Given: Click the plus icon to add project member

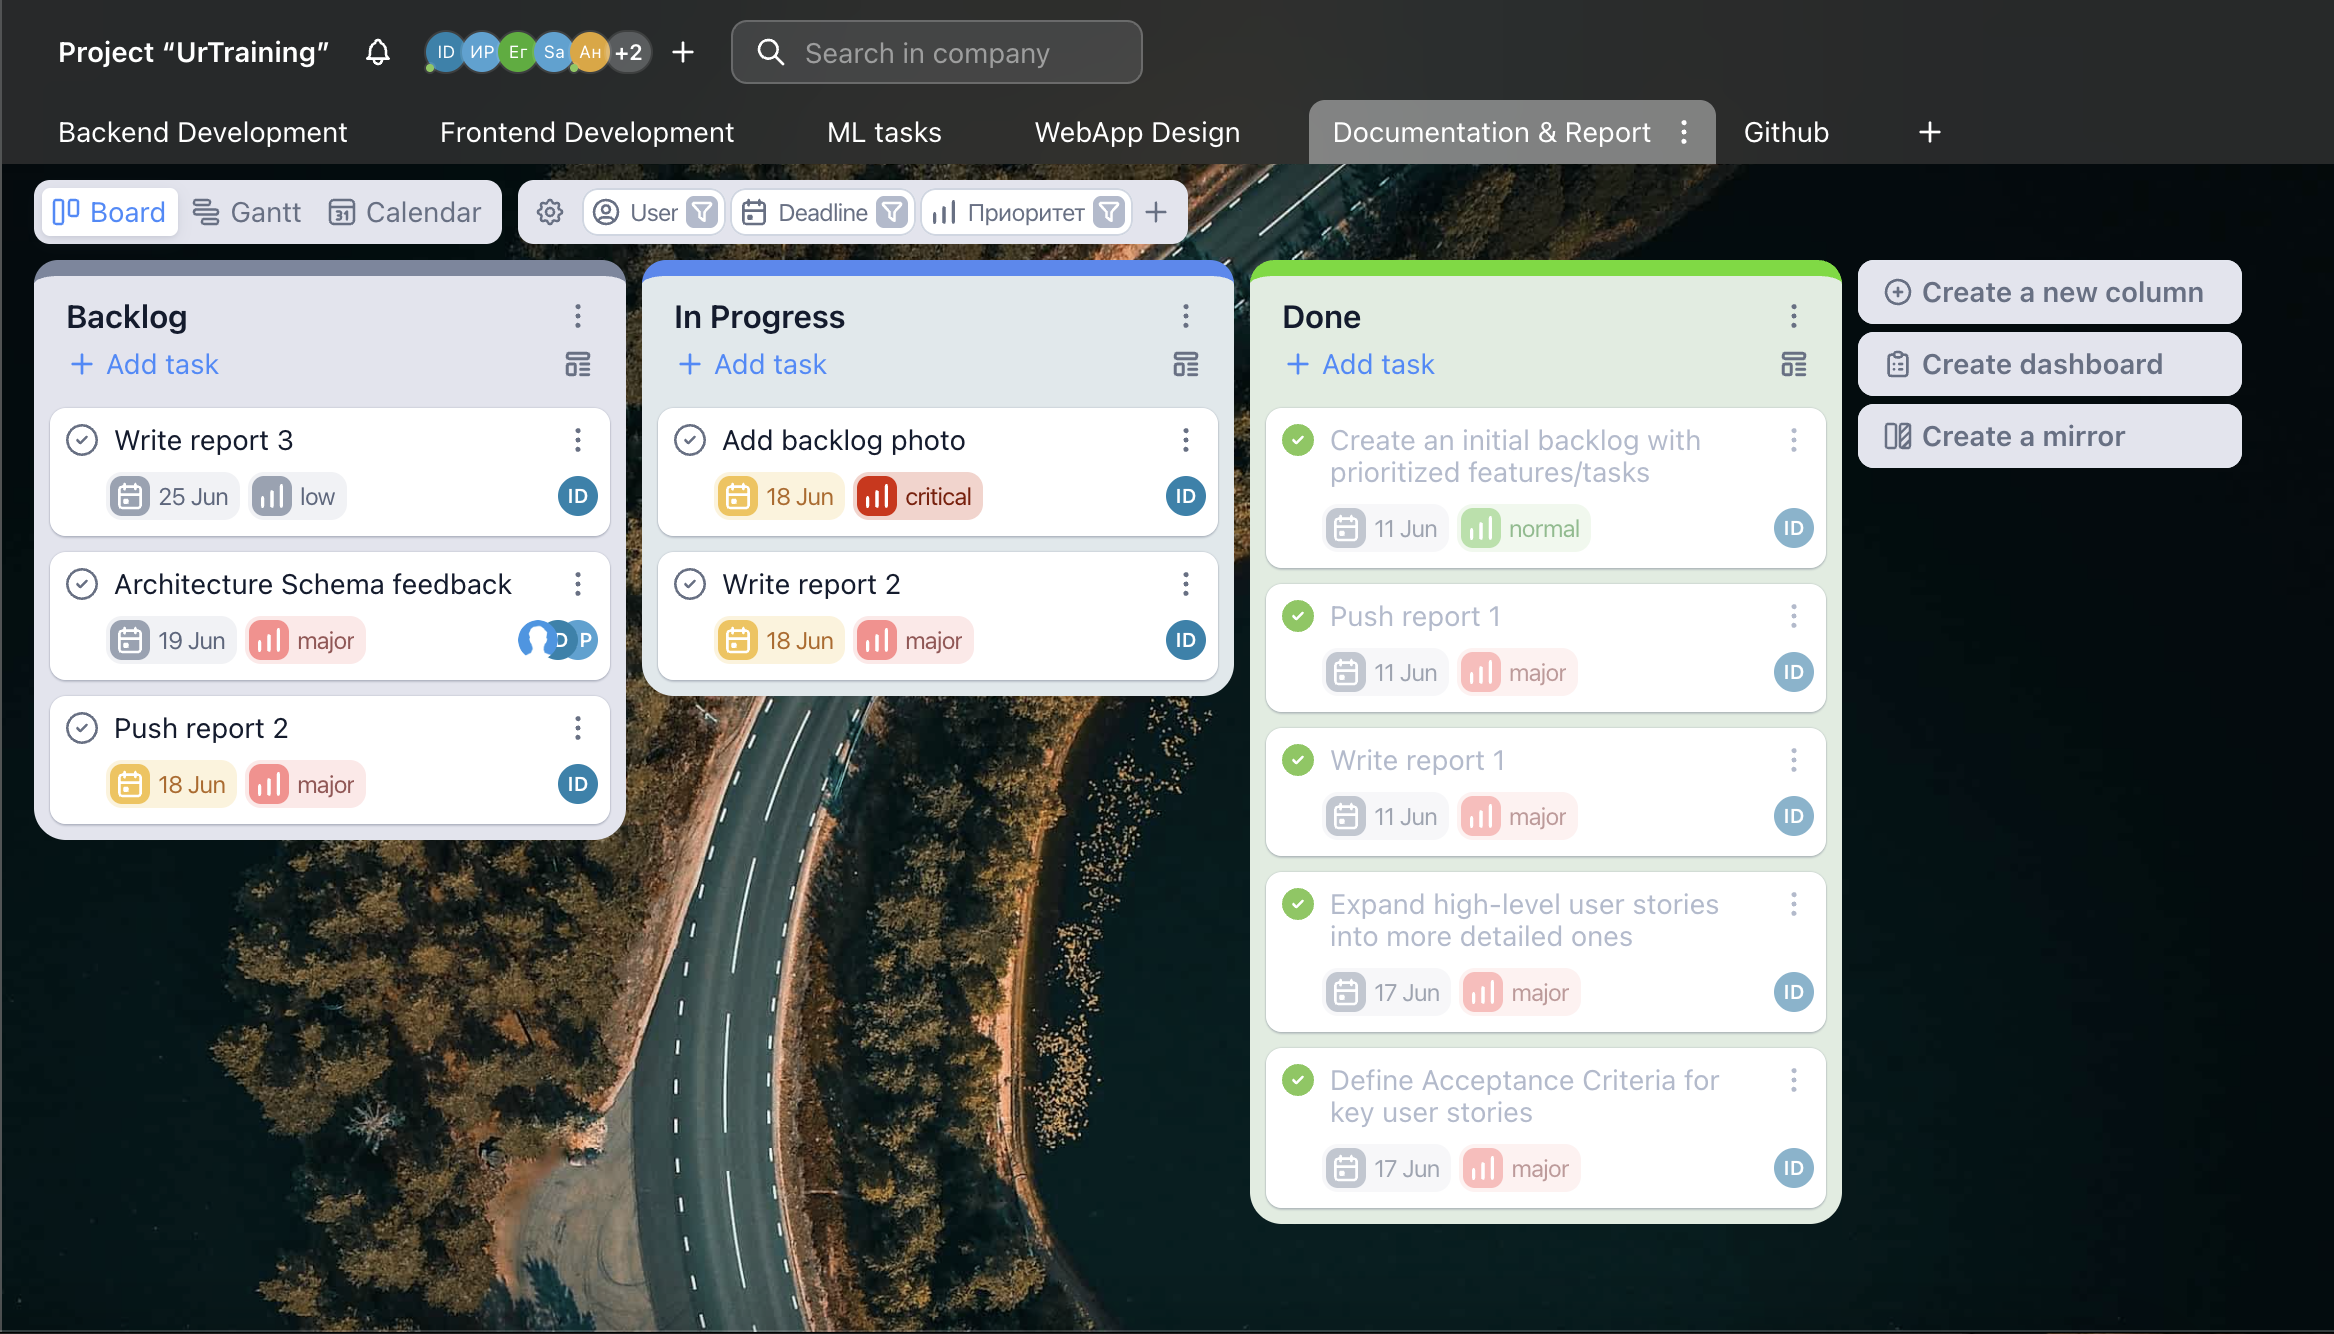Looking at the screenshot, I should [683, 52].
